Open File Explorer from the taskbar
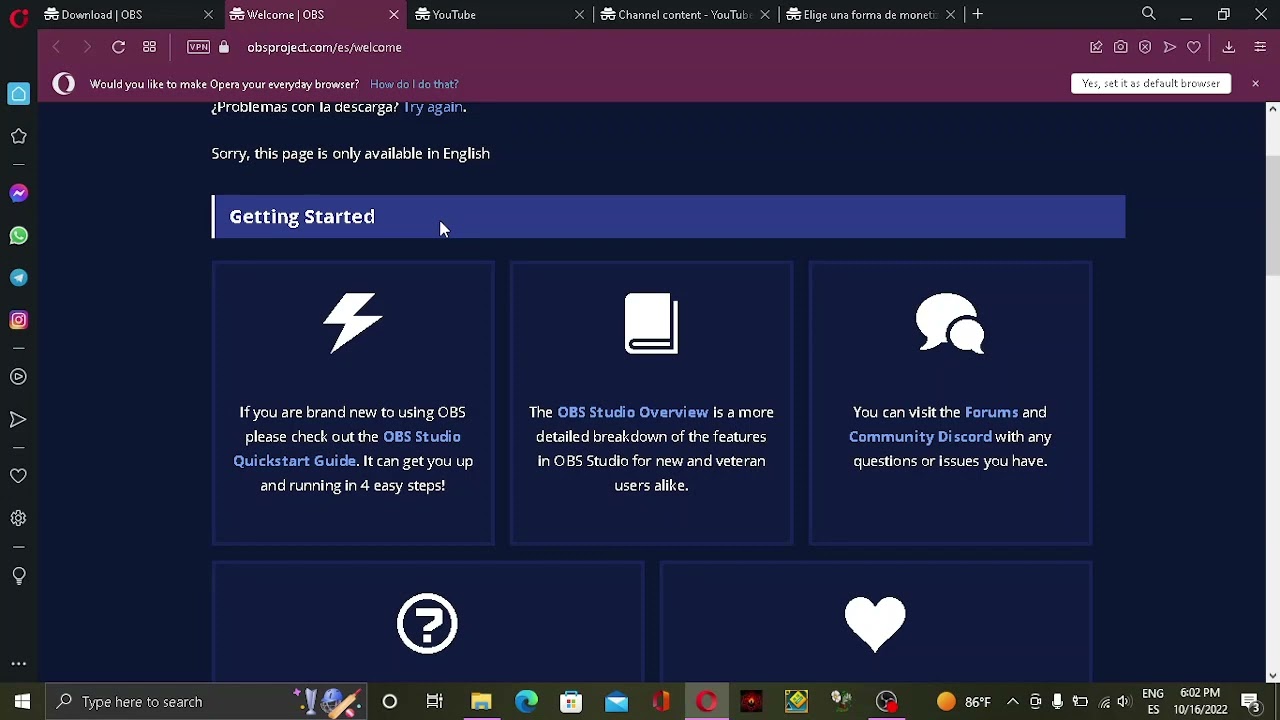 tap(481, 702)
